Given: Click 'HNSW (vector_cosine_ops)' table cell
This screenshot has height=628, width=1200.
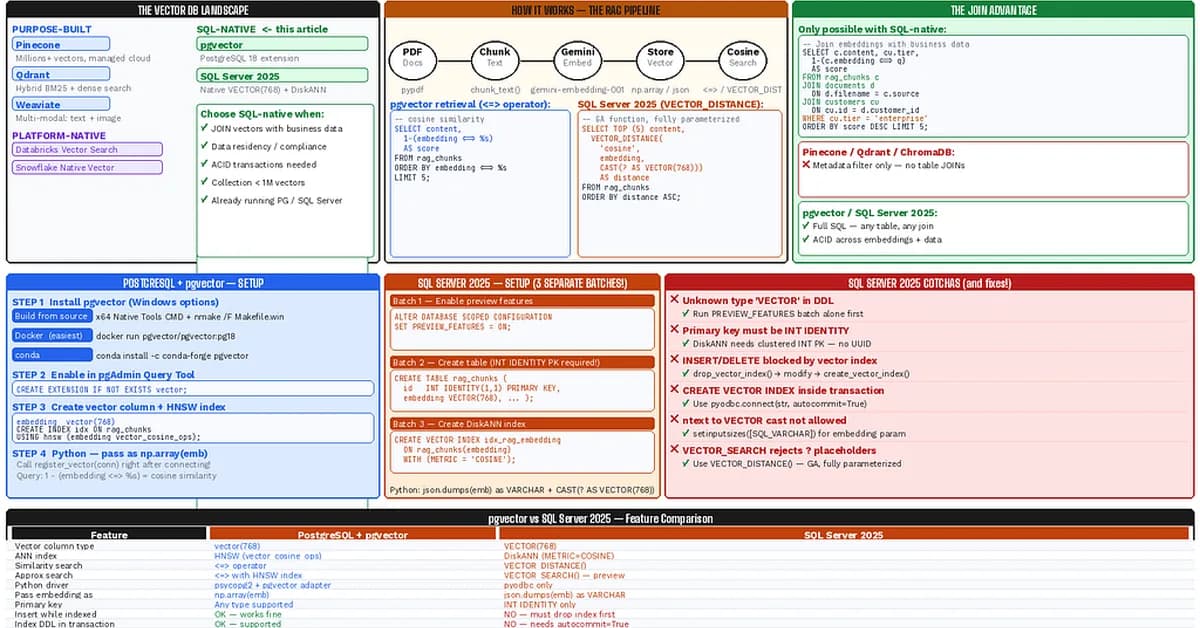Looking at the screenshot, I should point(268,556).
